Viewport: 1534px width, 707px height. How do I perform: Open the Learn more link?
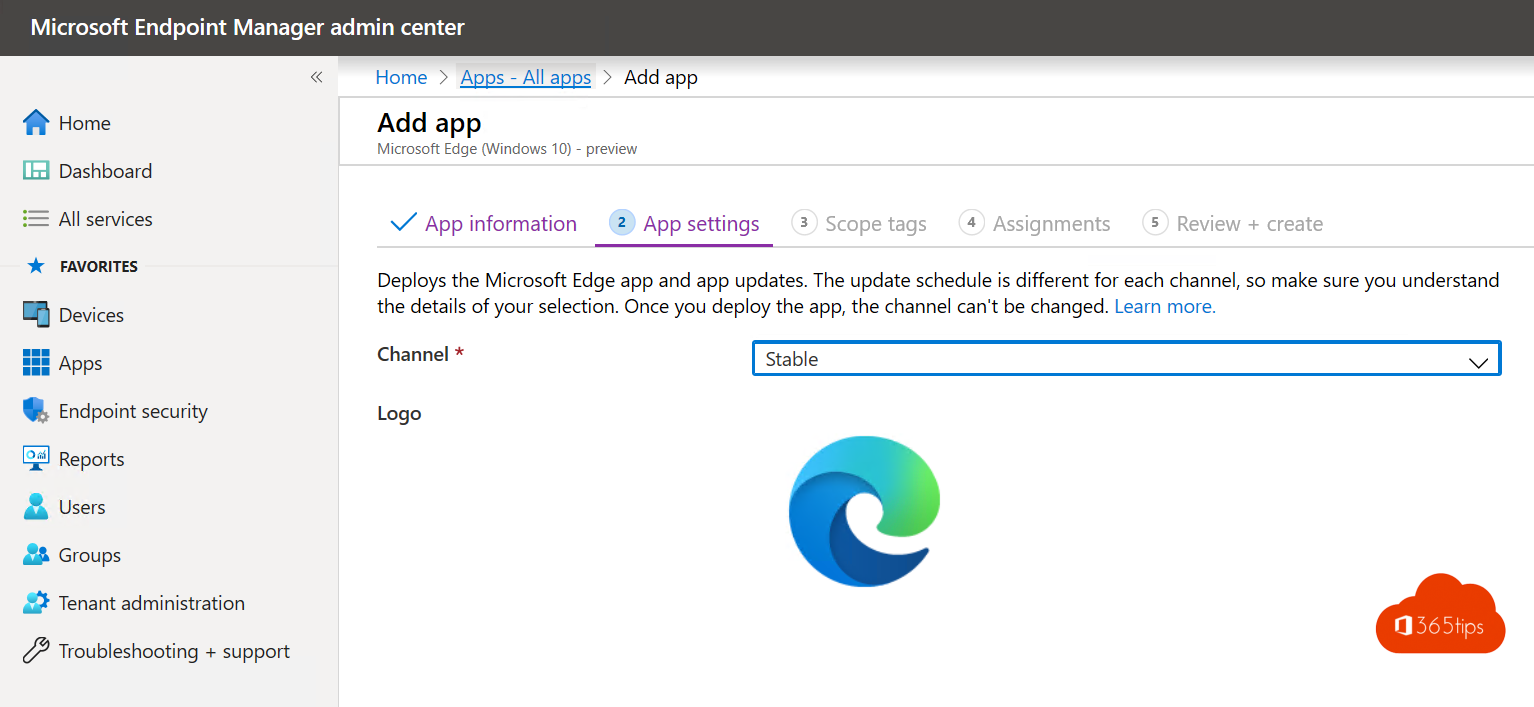(1165, 307)
